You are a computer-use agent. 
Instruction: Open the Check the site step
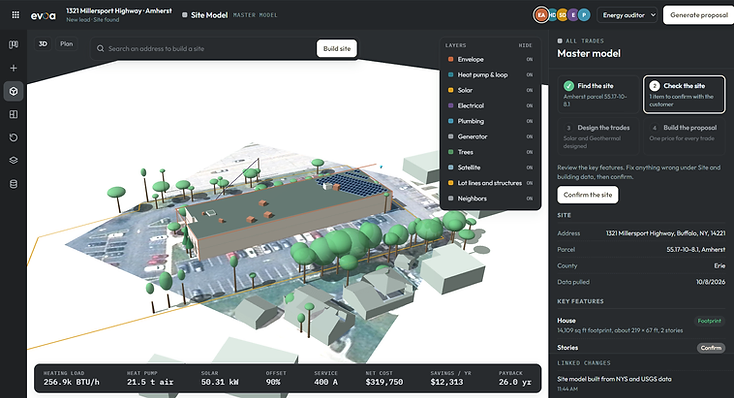click(x=684, y=94)
